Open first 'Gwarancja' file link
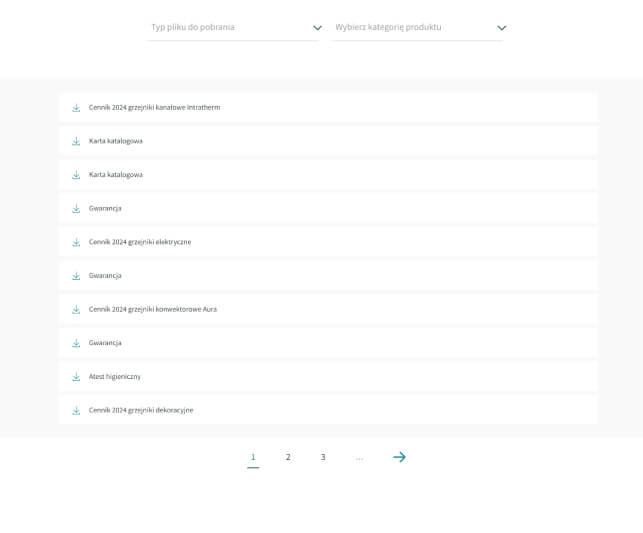Screen dimensions: 643x533 pyautogui.click(x=105, y=208)
